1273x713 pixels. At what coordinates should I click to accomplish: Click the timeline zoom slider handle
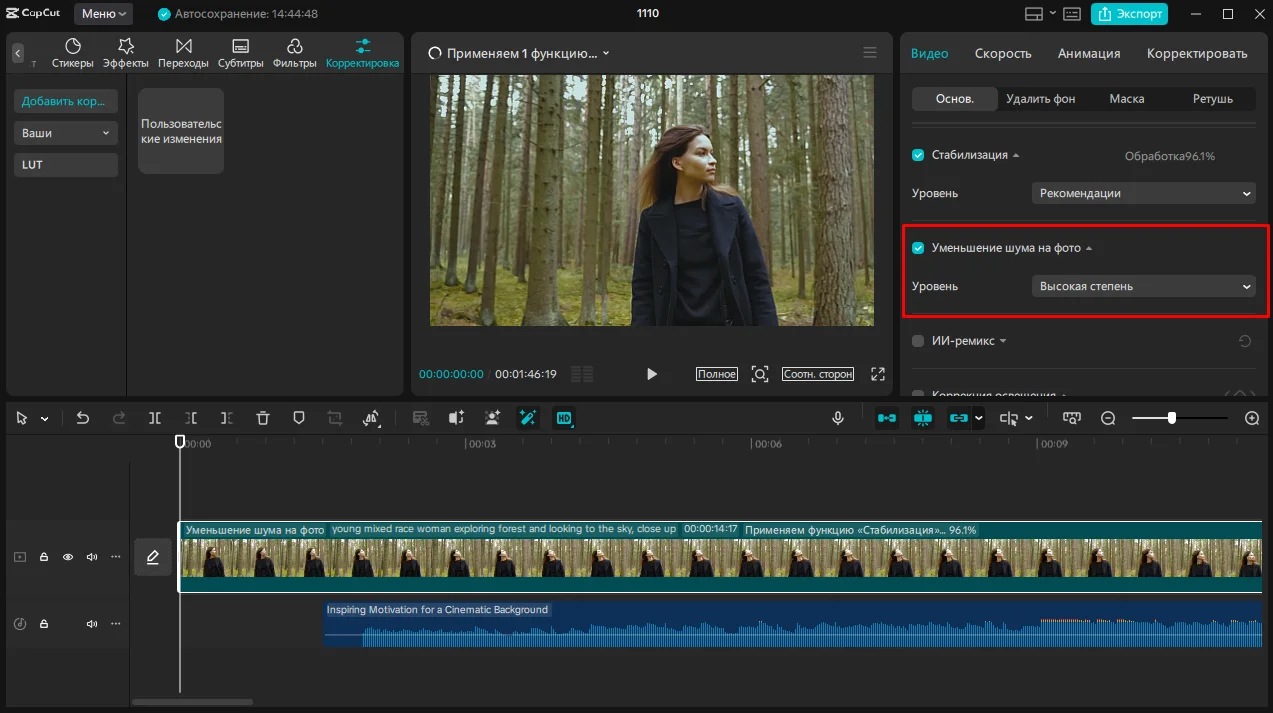coord(1171,418)
